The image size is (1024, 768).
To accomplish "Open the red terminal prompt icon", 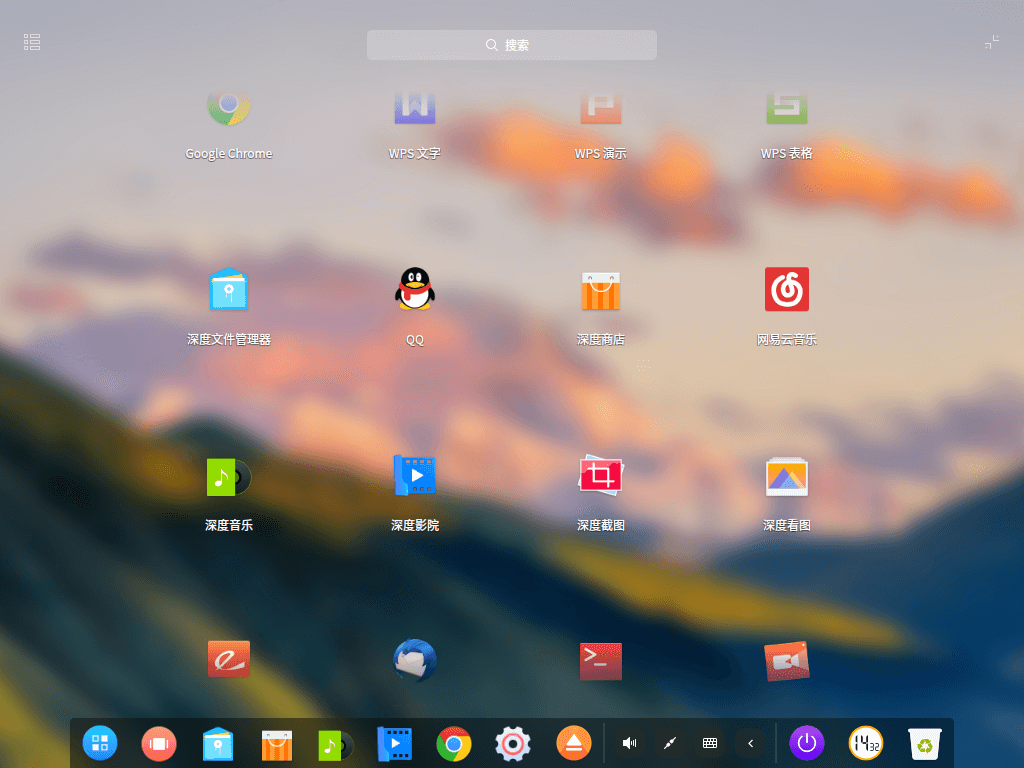I will point(601,661).
